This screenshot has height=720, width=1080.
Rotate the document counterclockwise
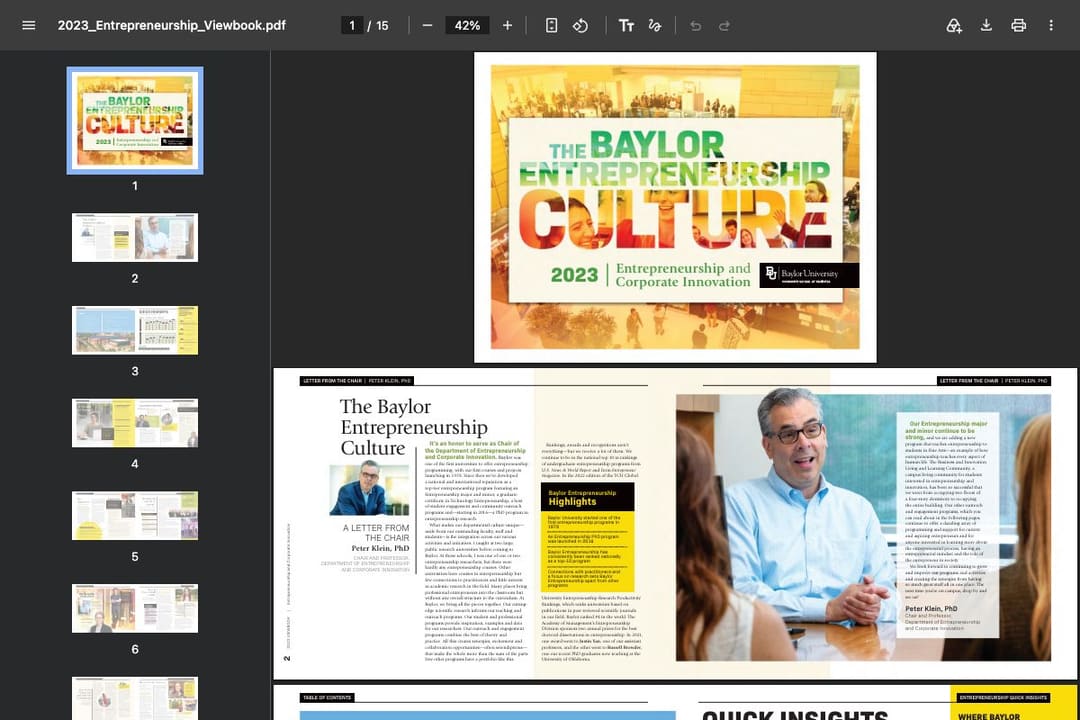(581, 25)
